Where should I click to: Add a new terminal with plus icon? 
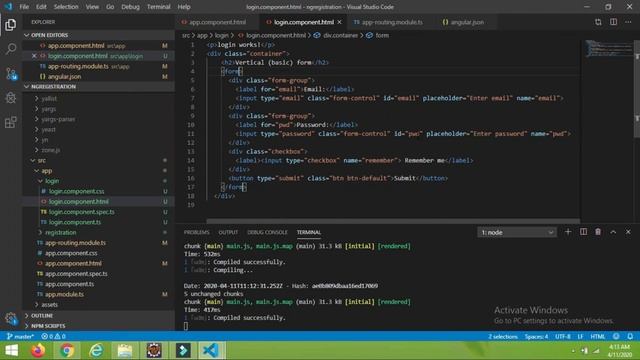point(568,232)
